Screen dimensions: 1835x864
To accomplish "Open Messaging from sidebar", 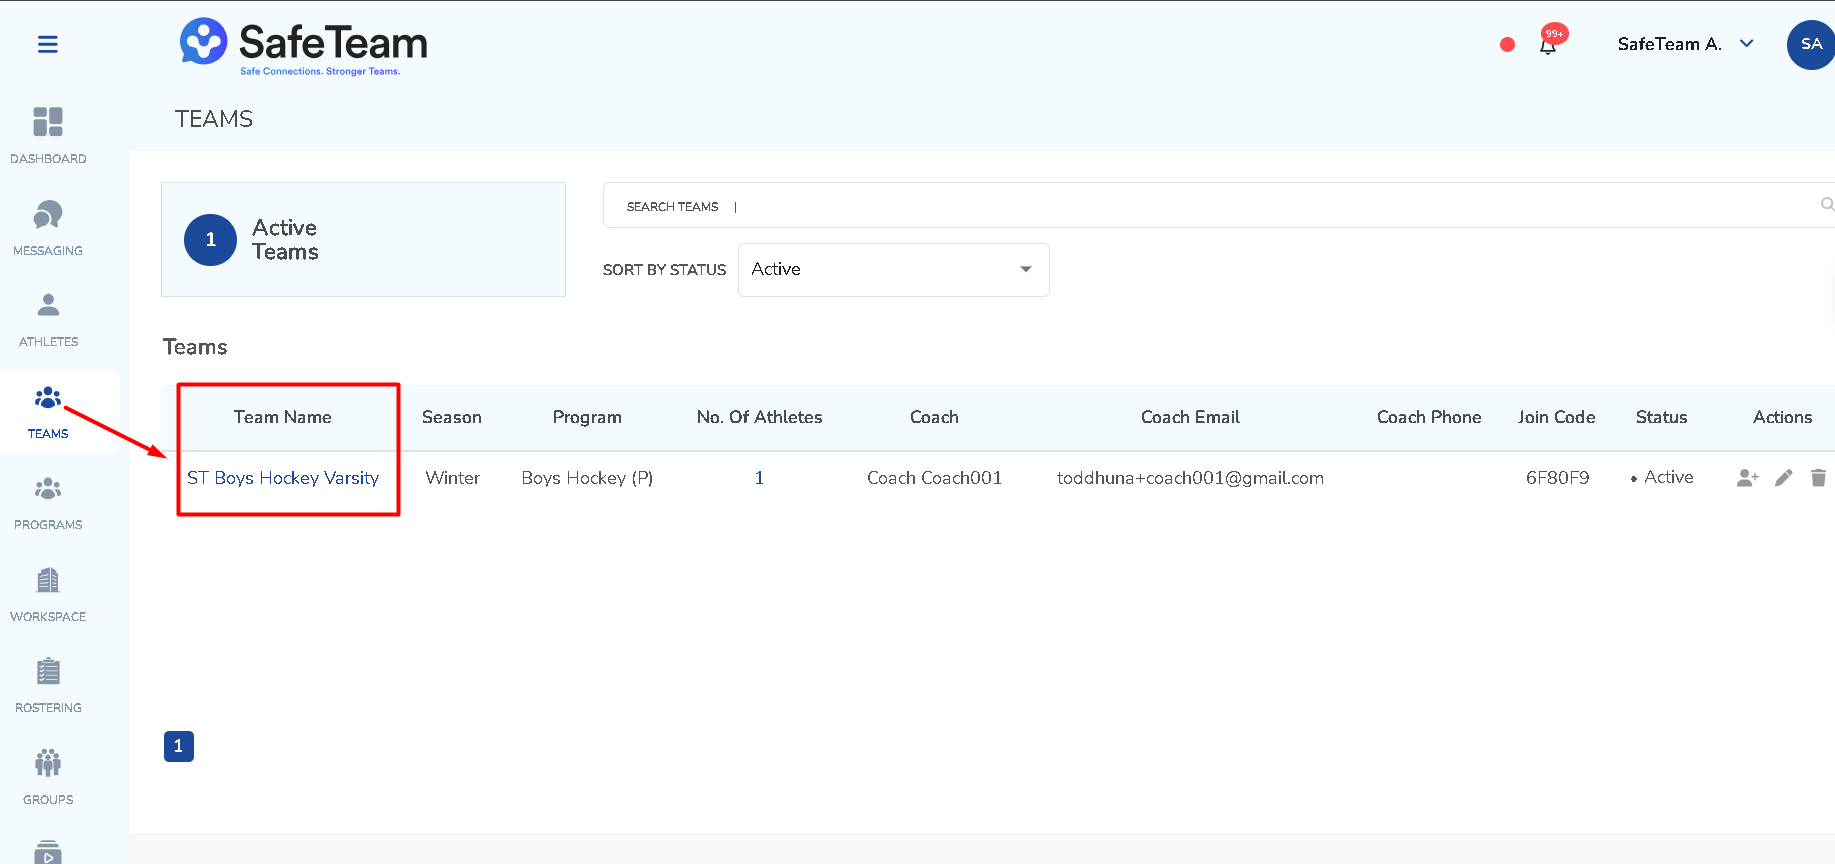I will pos(48,228).
